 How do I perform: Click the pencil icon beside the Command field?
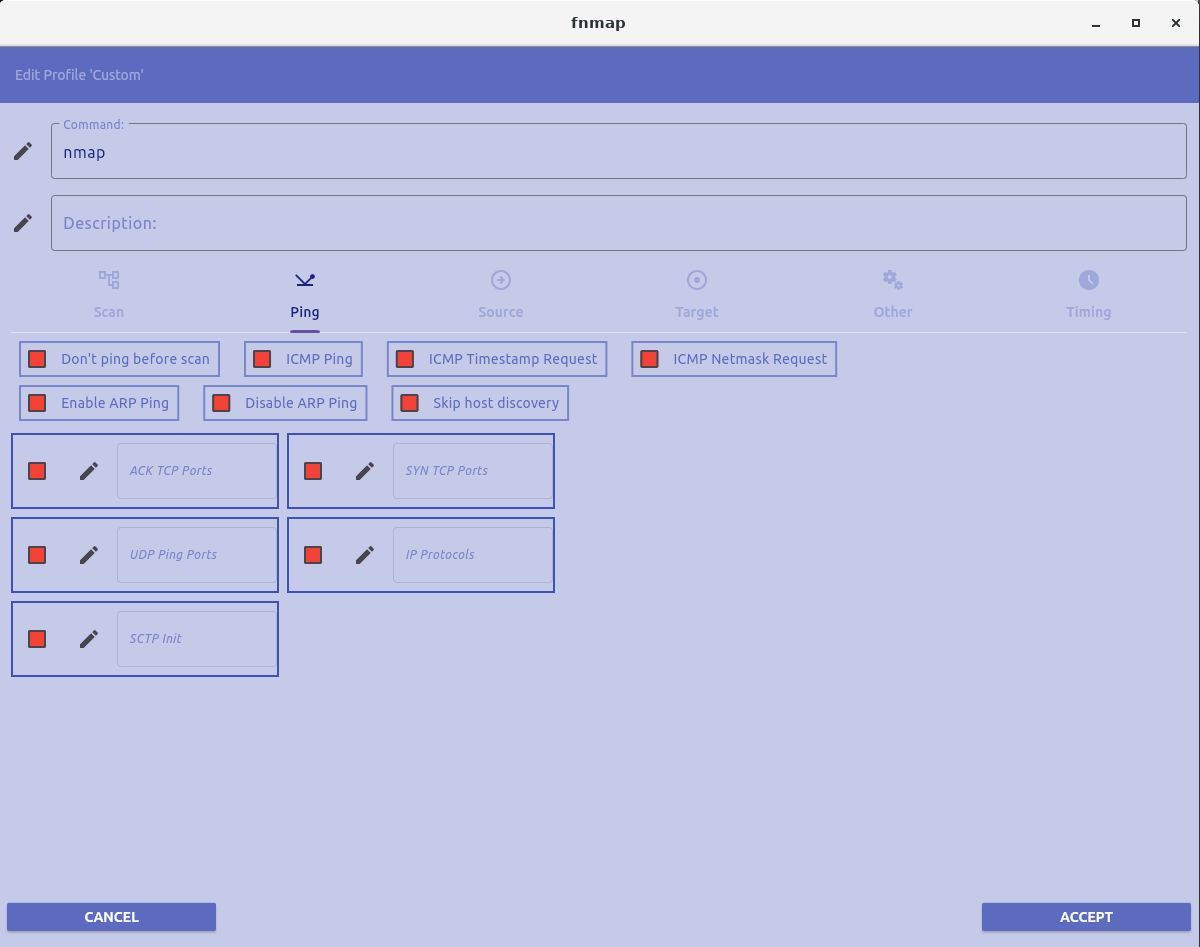[22, 151]
